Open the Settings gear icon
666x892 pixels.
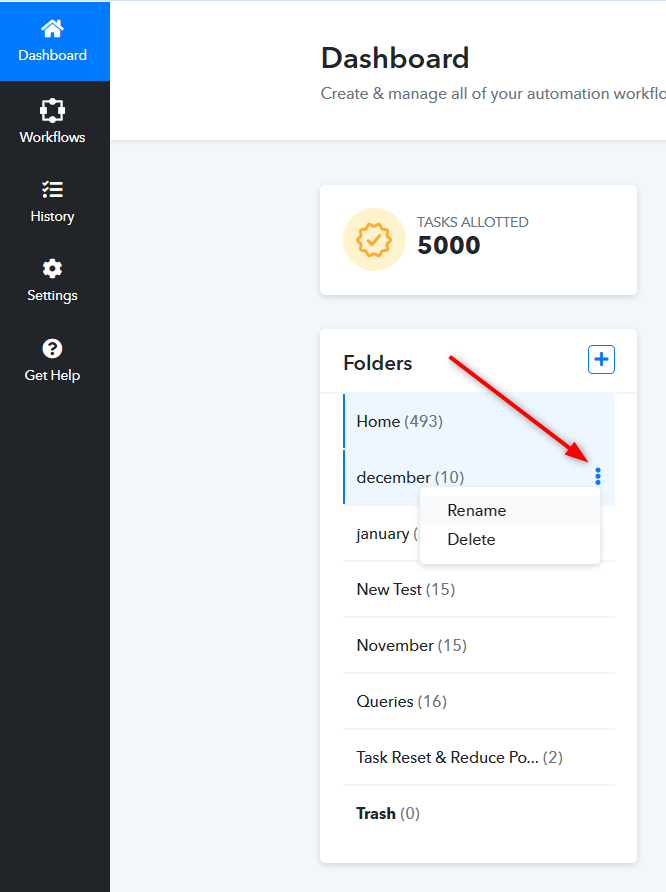[x=52, y=269]
